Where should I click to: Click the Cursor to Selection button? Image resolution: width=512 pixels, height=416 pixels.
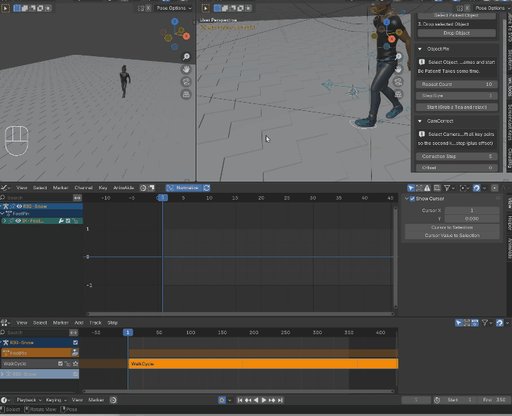[452, 227]
